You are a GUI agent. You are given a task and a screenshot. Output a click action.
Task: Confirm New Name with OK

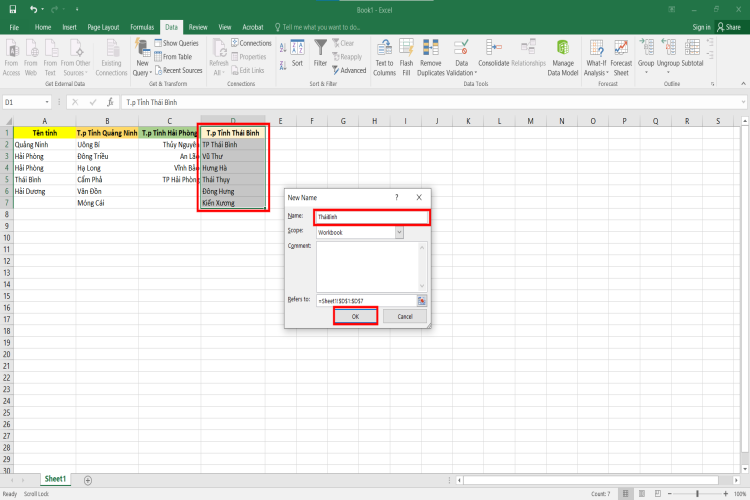click(x=355, y=317)
